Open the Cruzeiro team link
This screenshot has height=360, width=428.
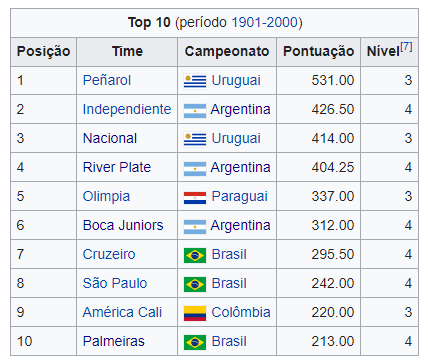coord(109,254)
